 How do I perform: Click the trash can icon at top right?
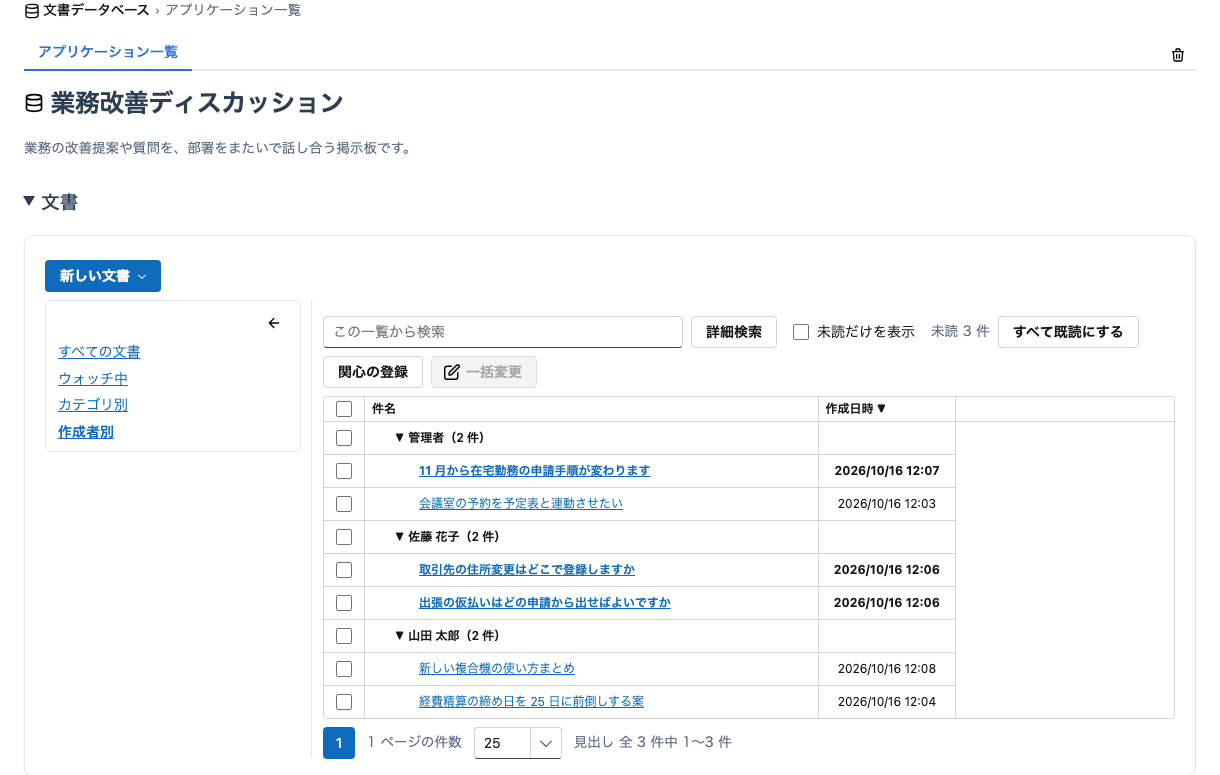click(x=1177, y=55)
